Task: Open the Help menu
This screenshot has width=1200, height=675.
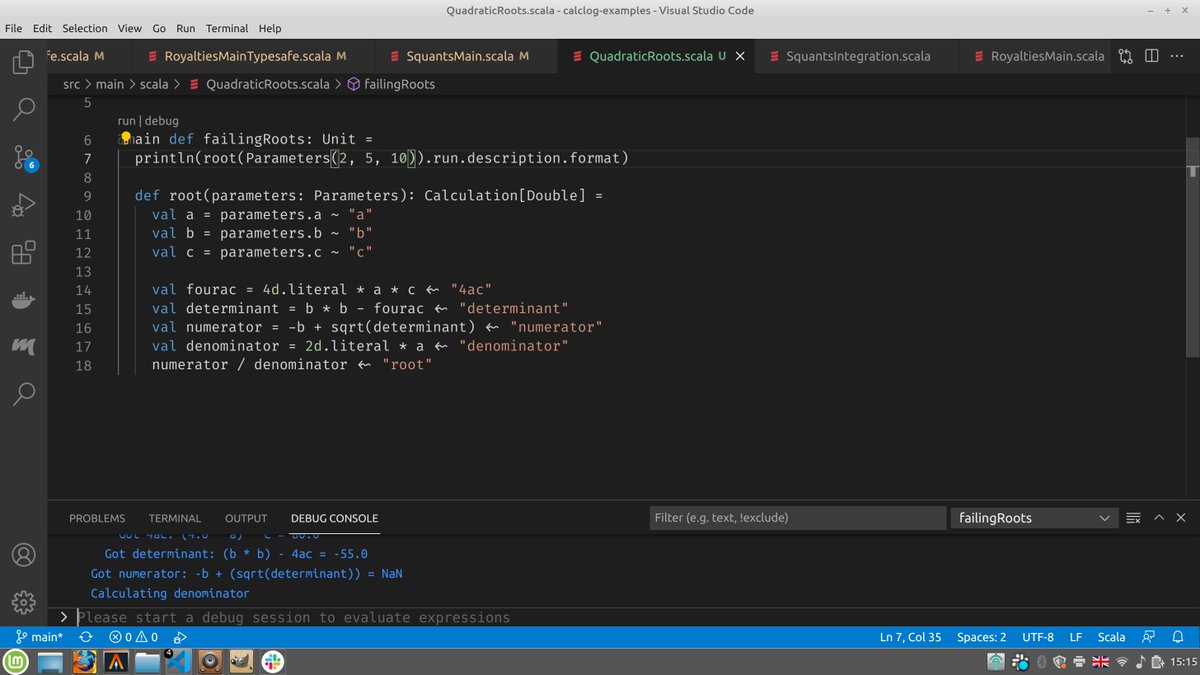Action: click(270, 28)
